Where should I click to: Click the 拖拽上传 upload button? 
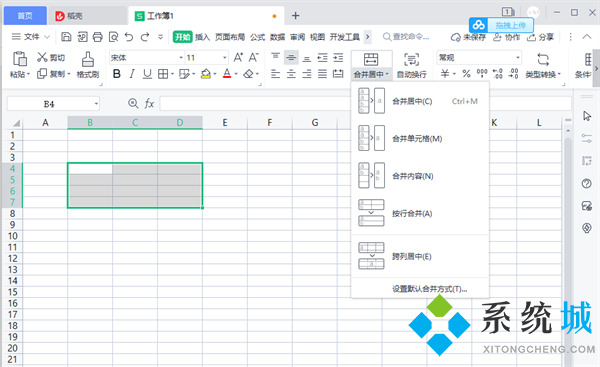point(501,25)
